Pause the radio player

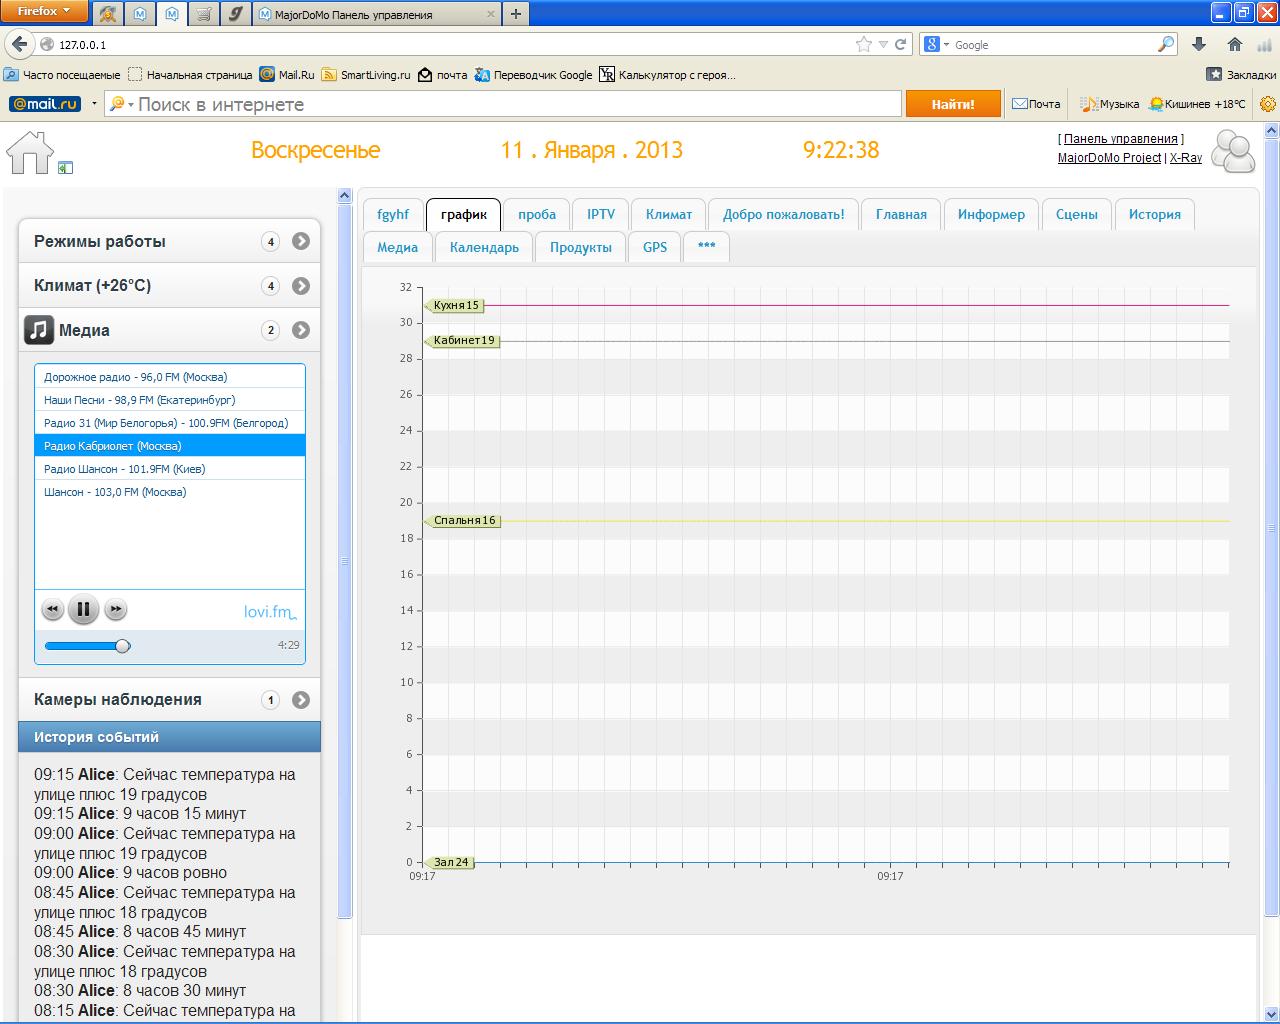[84, 609]
